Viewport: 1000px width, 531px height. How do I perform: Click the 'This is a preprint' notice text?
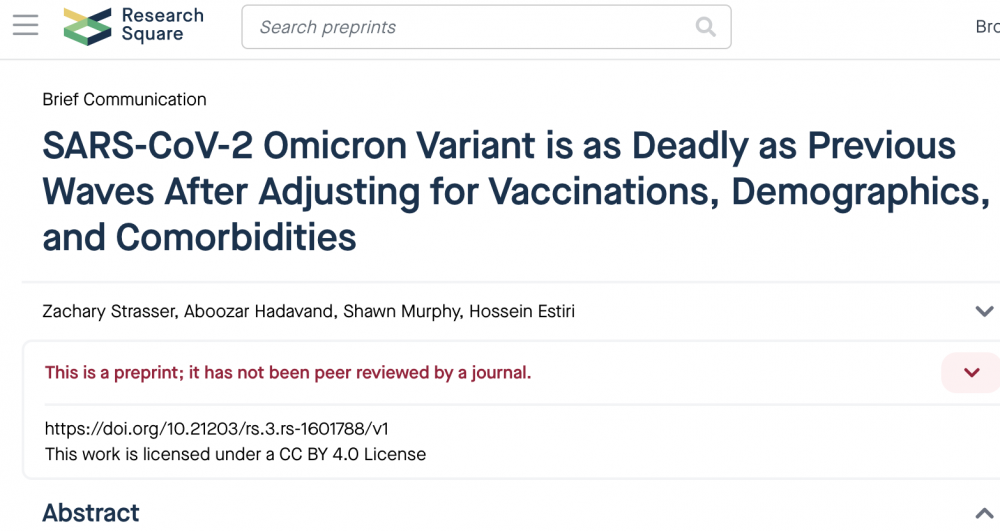(x=288, y=373)
